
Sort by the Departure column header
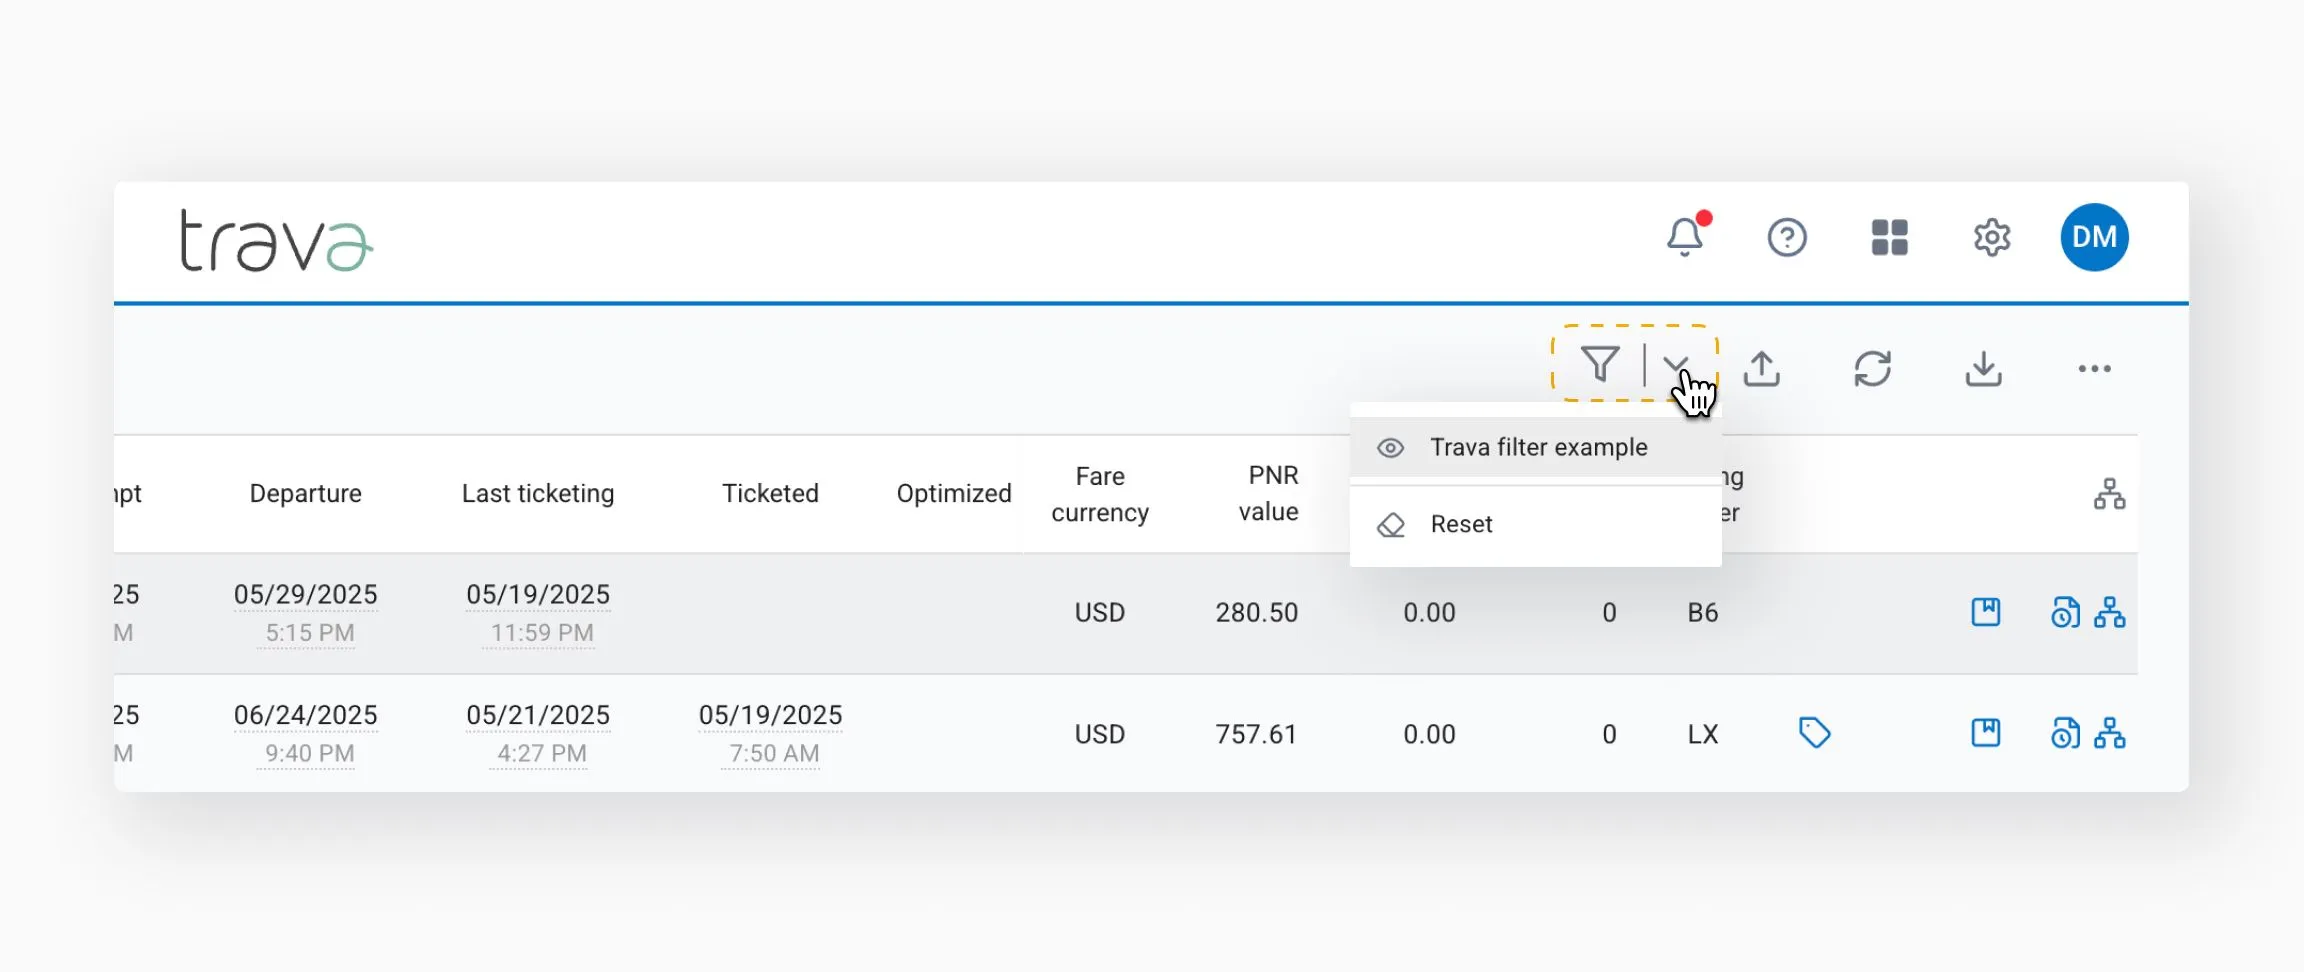(305, 493)
